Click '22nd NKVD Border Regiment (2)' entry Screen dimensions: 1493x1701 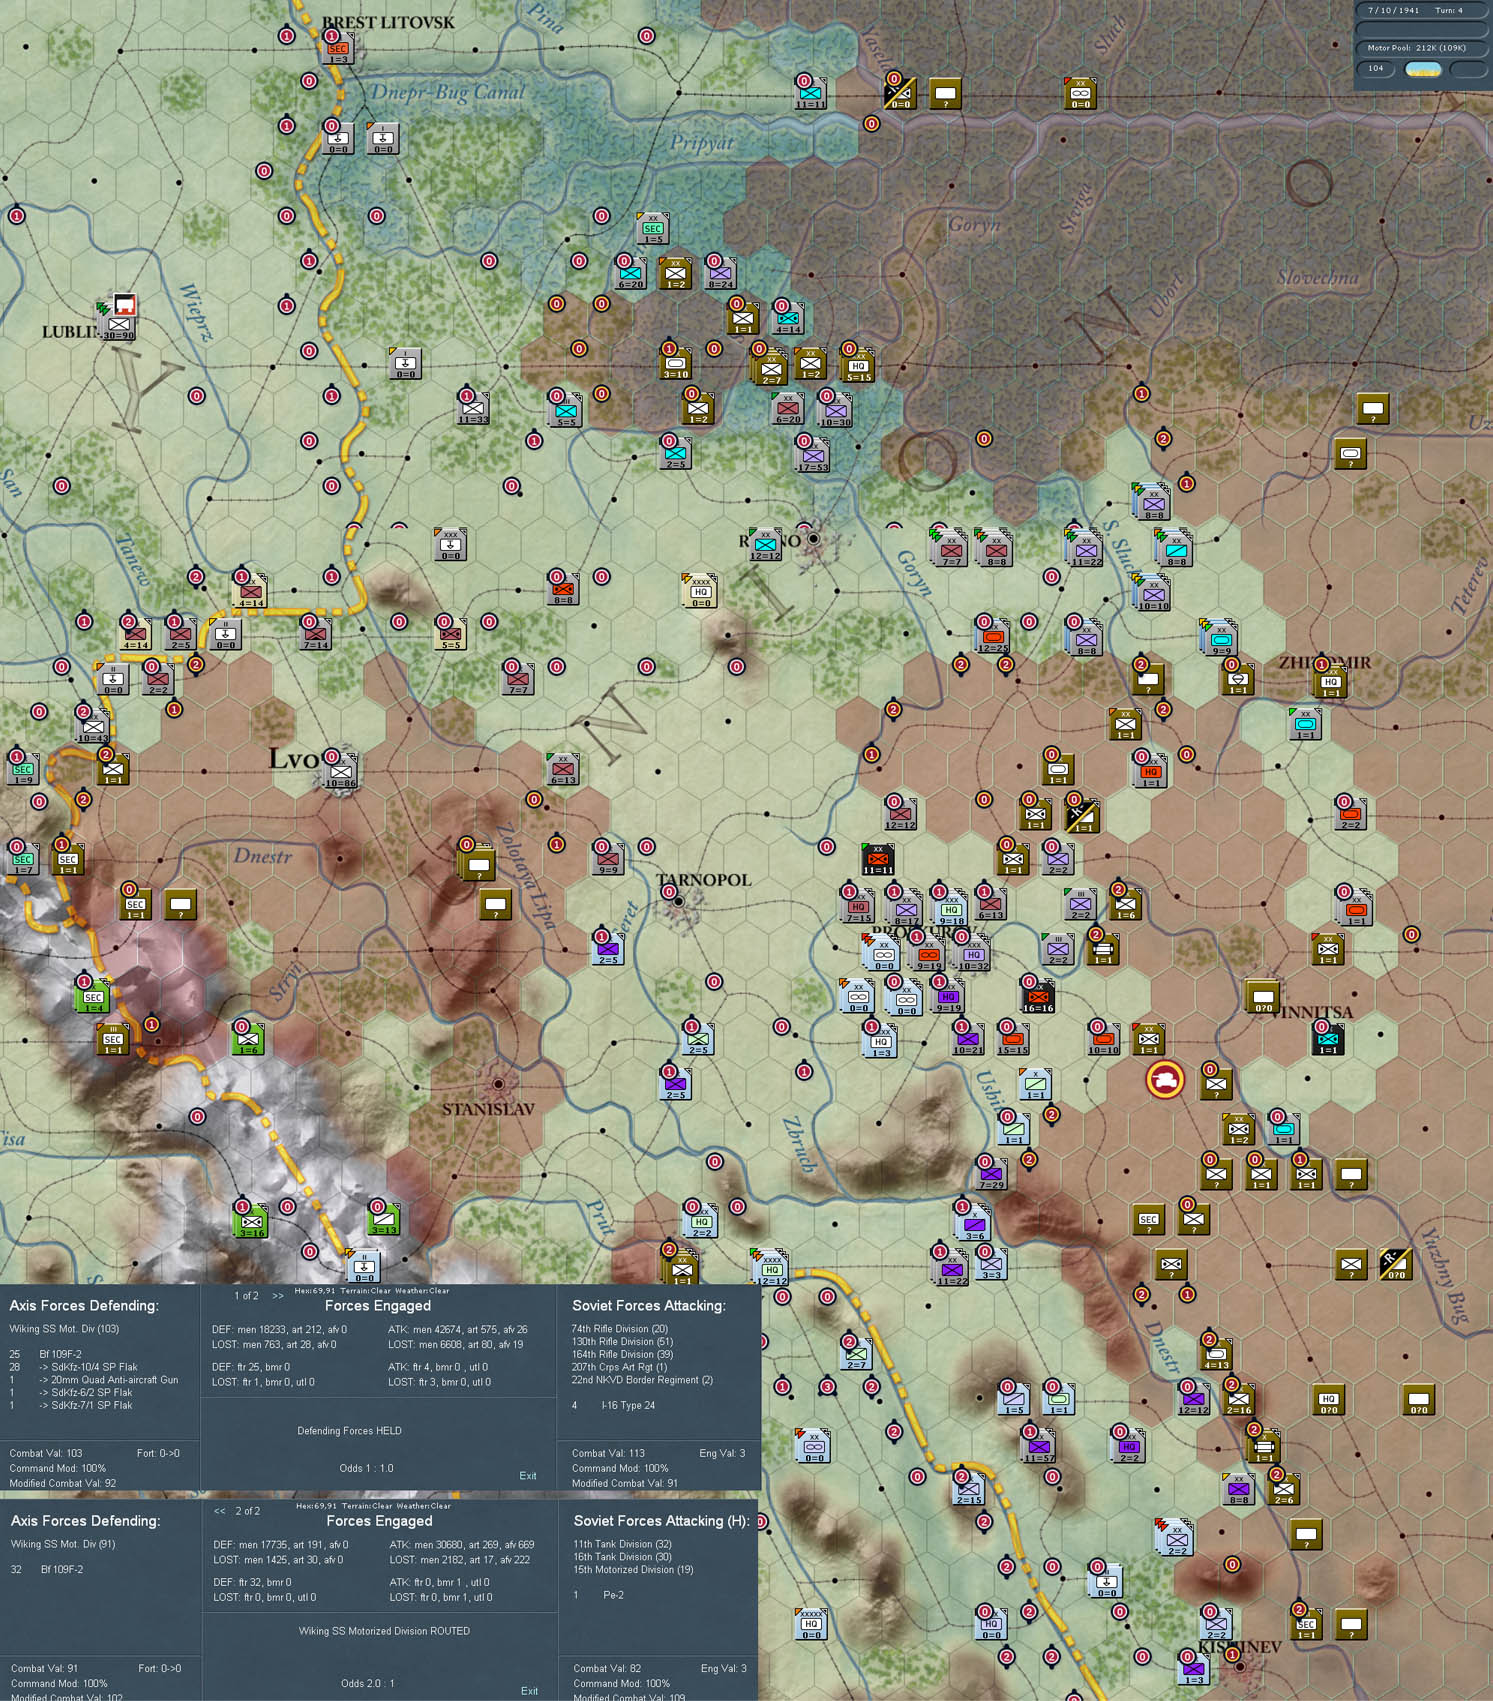[642, 1380]
